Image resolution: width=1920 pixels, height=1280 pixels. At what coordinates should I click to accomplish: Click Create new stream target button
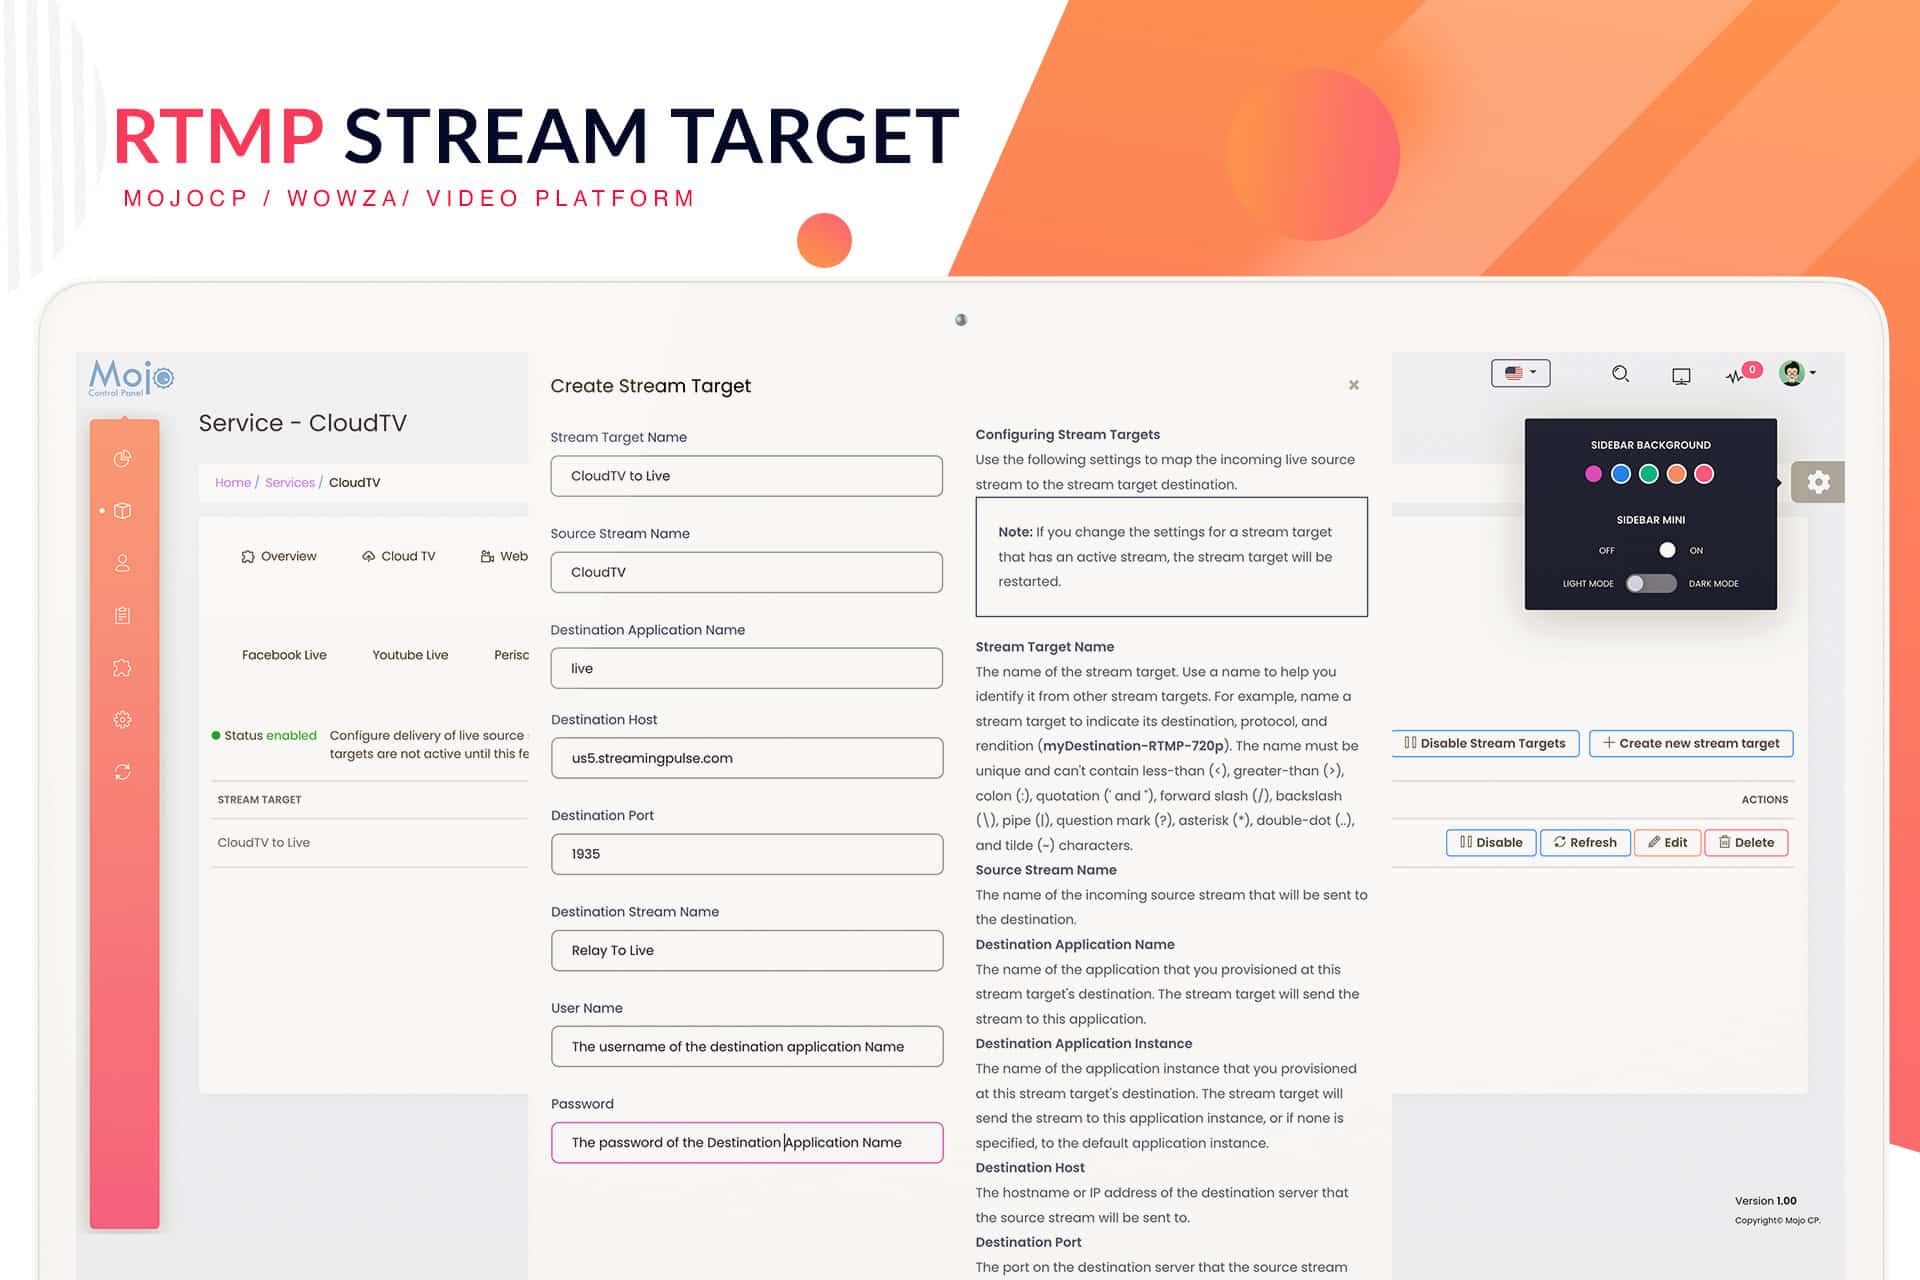pos(1691,743)
